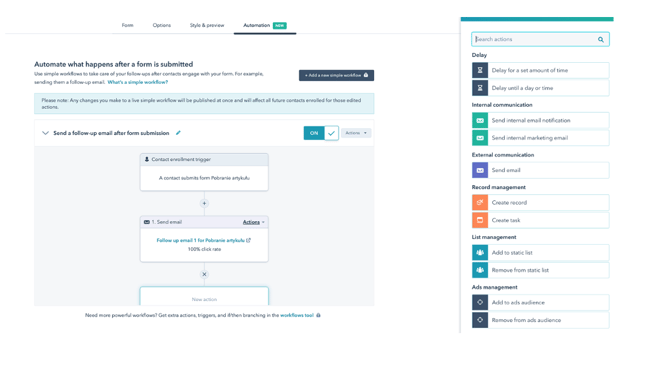This screenshot has width=668, height=377.
Task: Choose Add to static list action
Action: click(x=540, y=253)
